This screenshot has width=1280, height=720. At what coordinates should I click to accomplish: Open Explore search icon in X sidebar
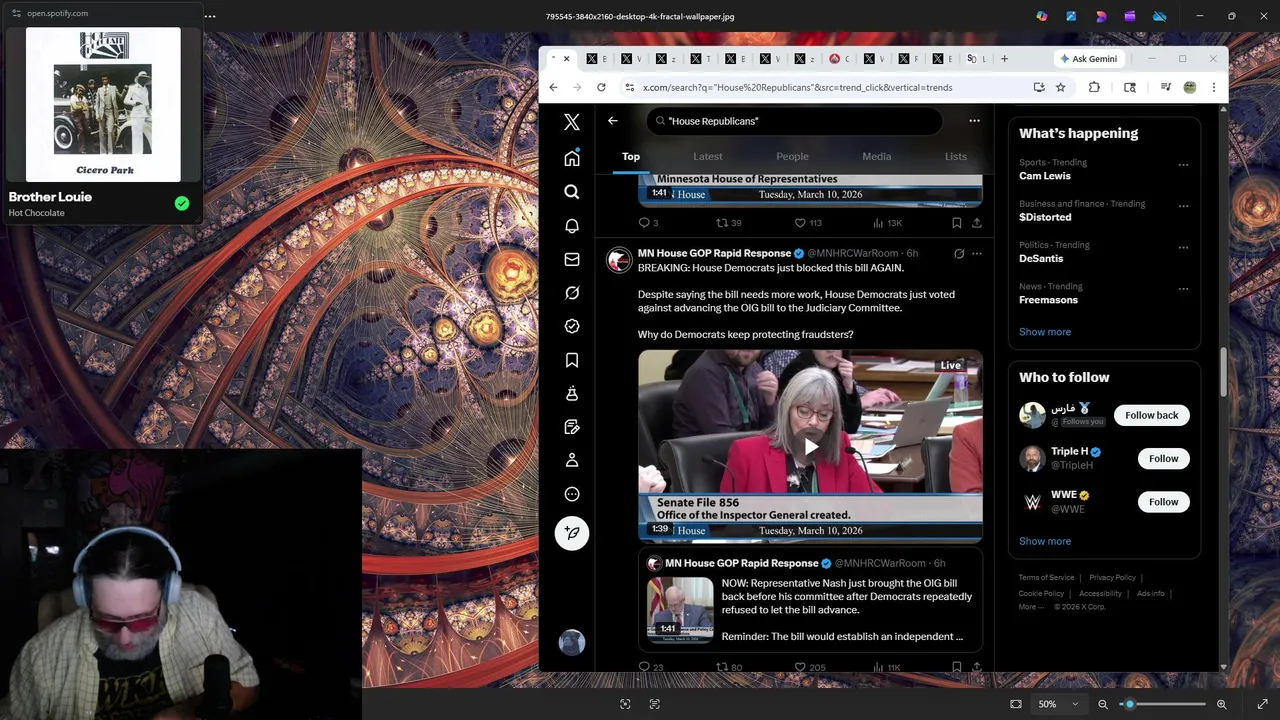pyautogui.click(x=572, y=192)
